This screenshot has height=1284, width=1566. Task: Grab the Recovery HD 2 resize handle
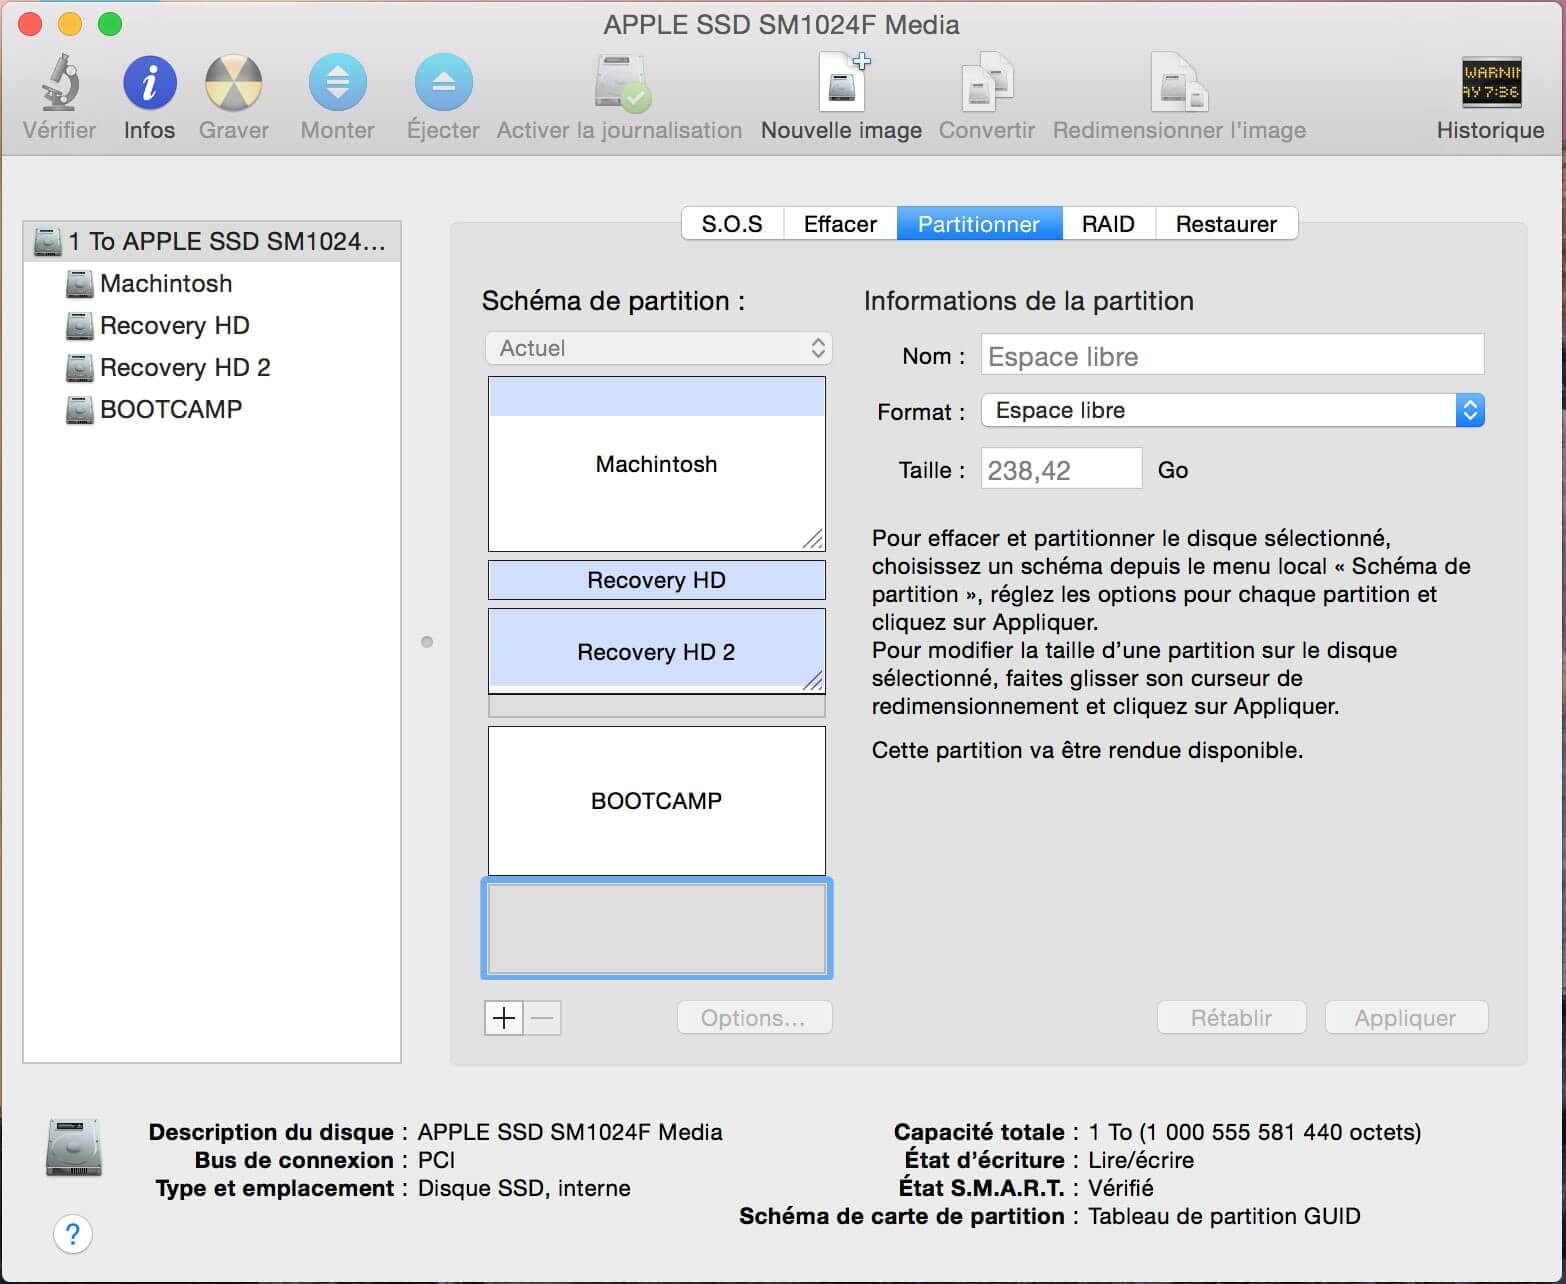click(x=813, y=680)
